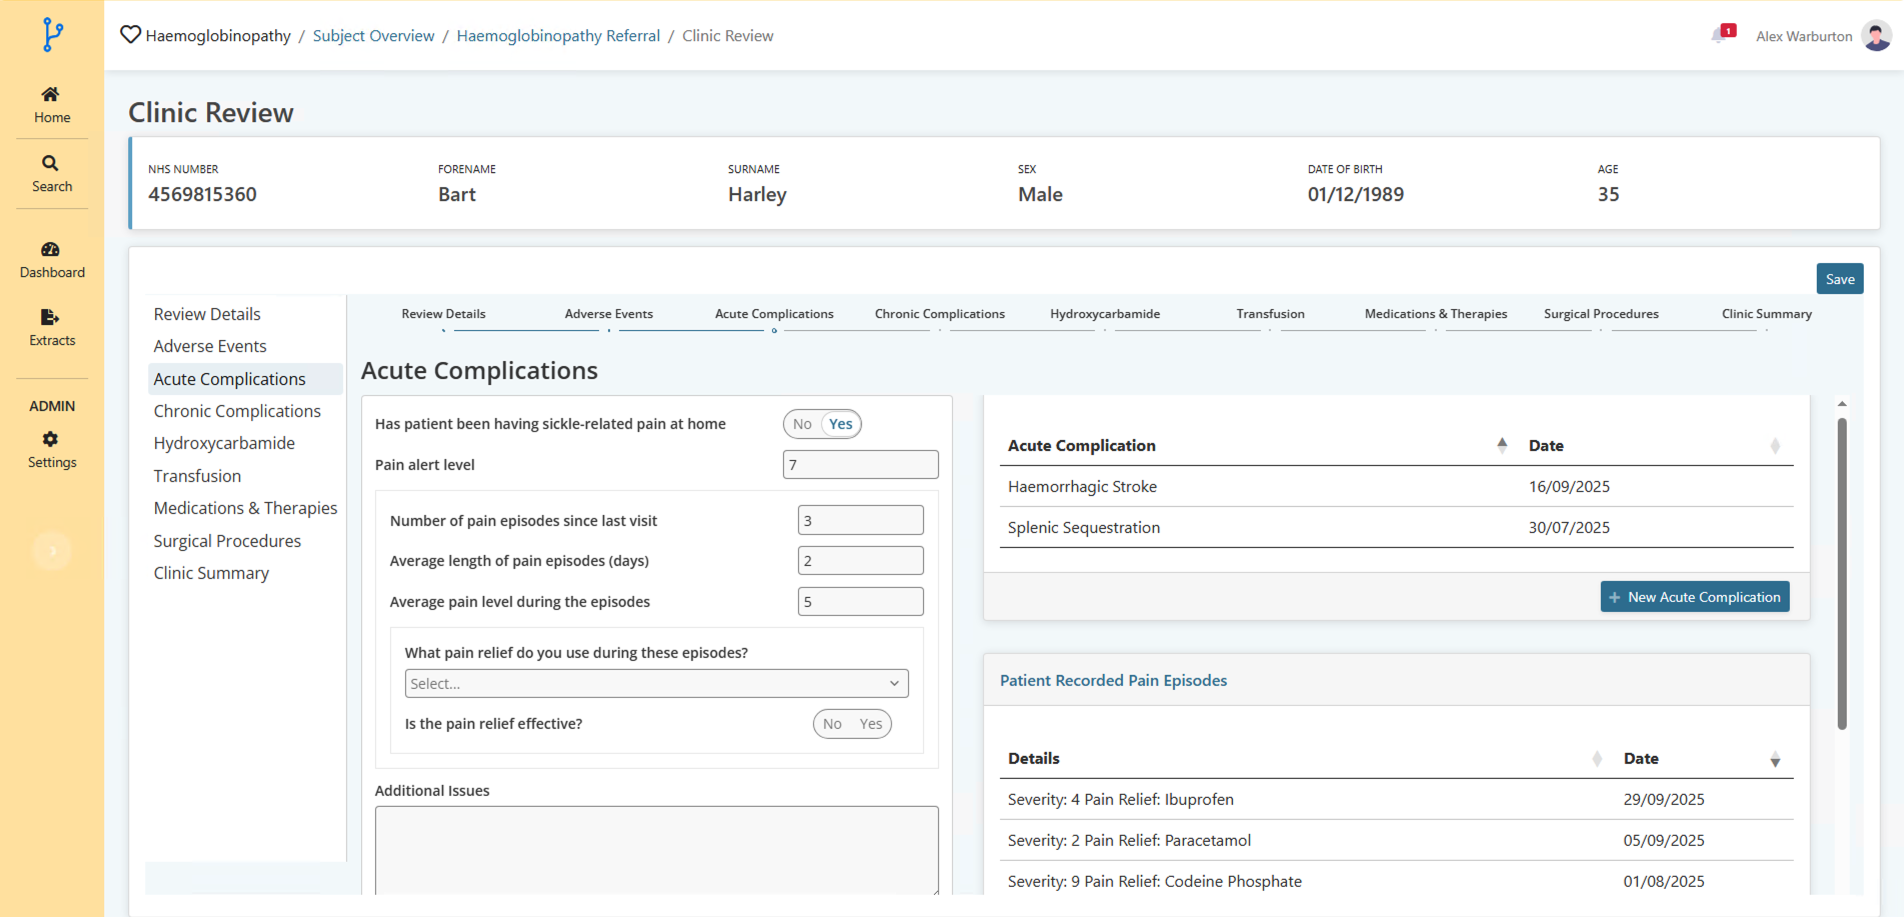The width and height of the screenshot is (1904, 917).
Task: Mark pain relief effective as No
Action: (x=832, y=724)
